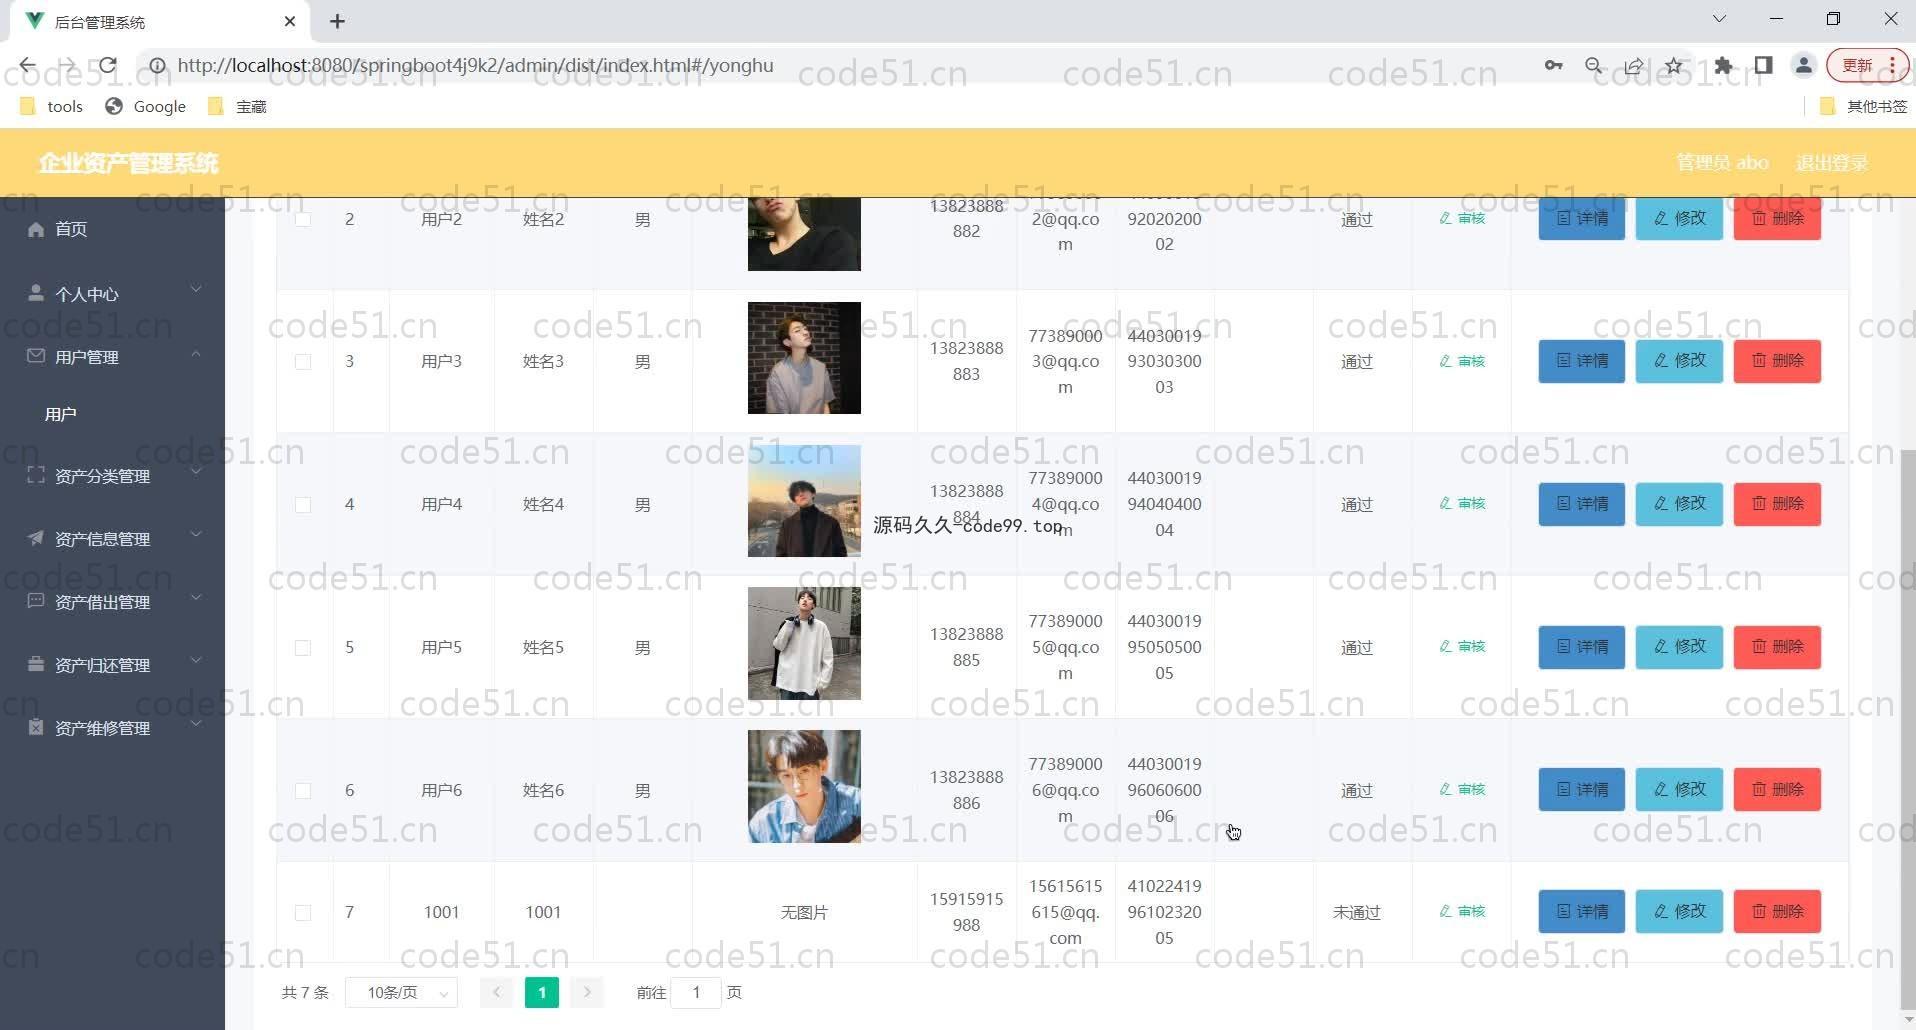Click 修改 for 用户6

[x=1679, y=790]
